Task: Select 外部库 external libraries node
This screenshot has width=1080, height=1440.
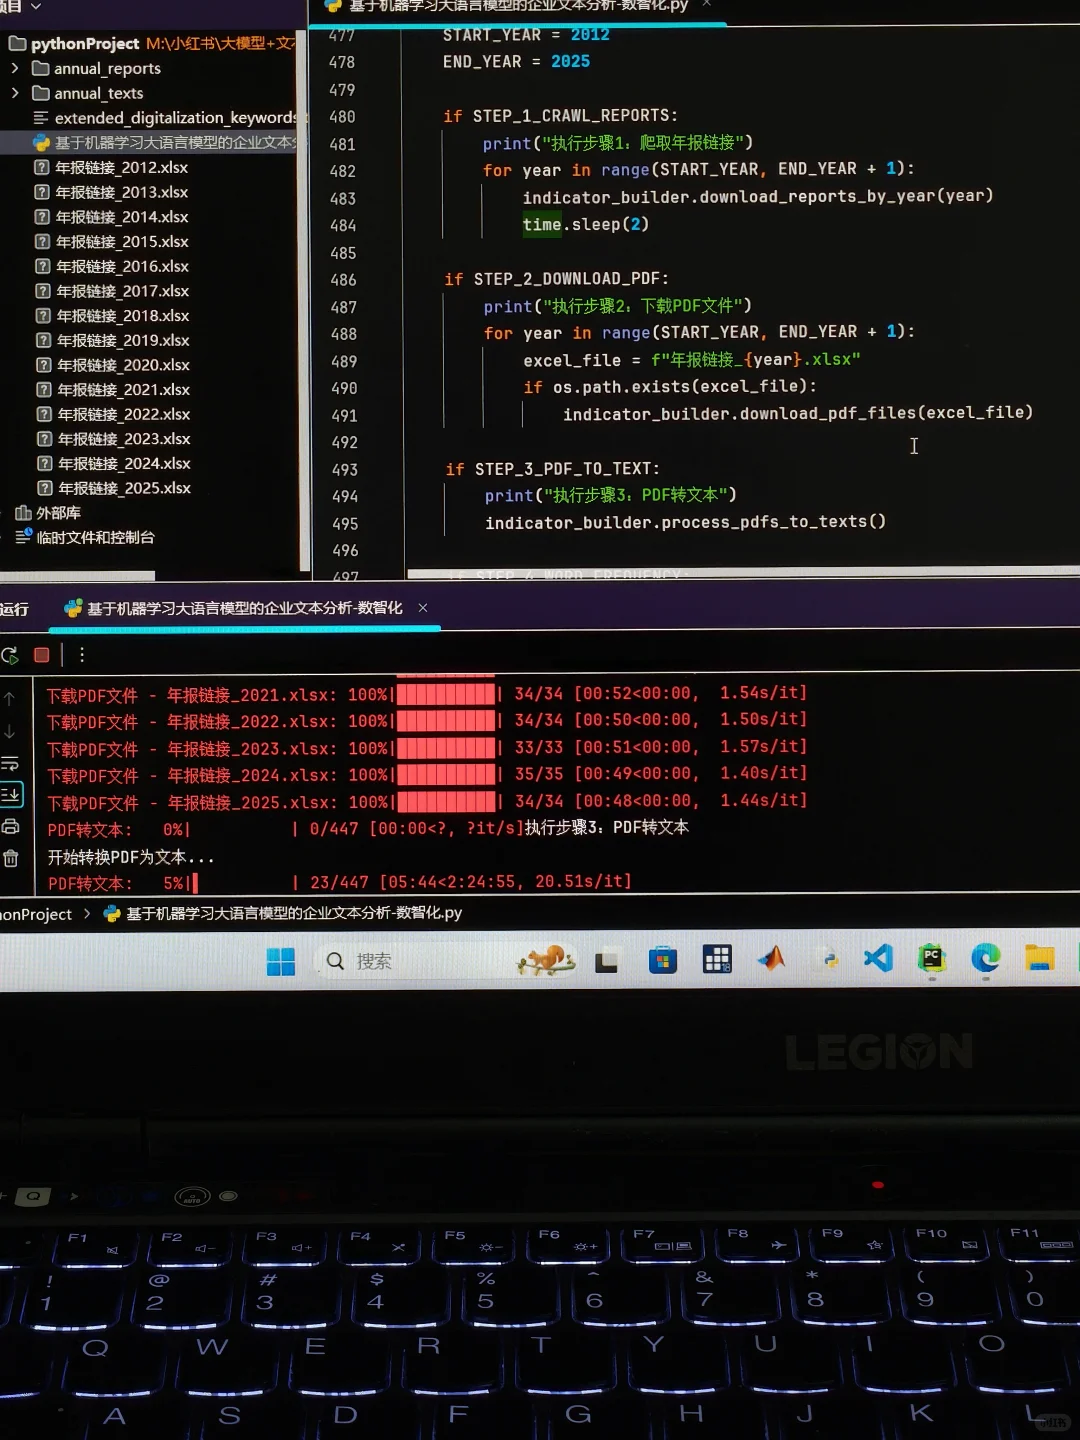Action: click(48, 513)
